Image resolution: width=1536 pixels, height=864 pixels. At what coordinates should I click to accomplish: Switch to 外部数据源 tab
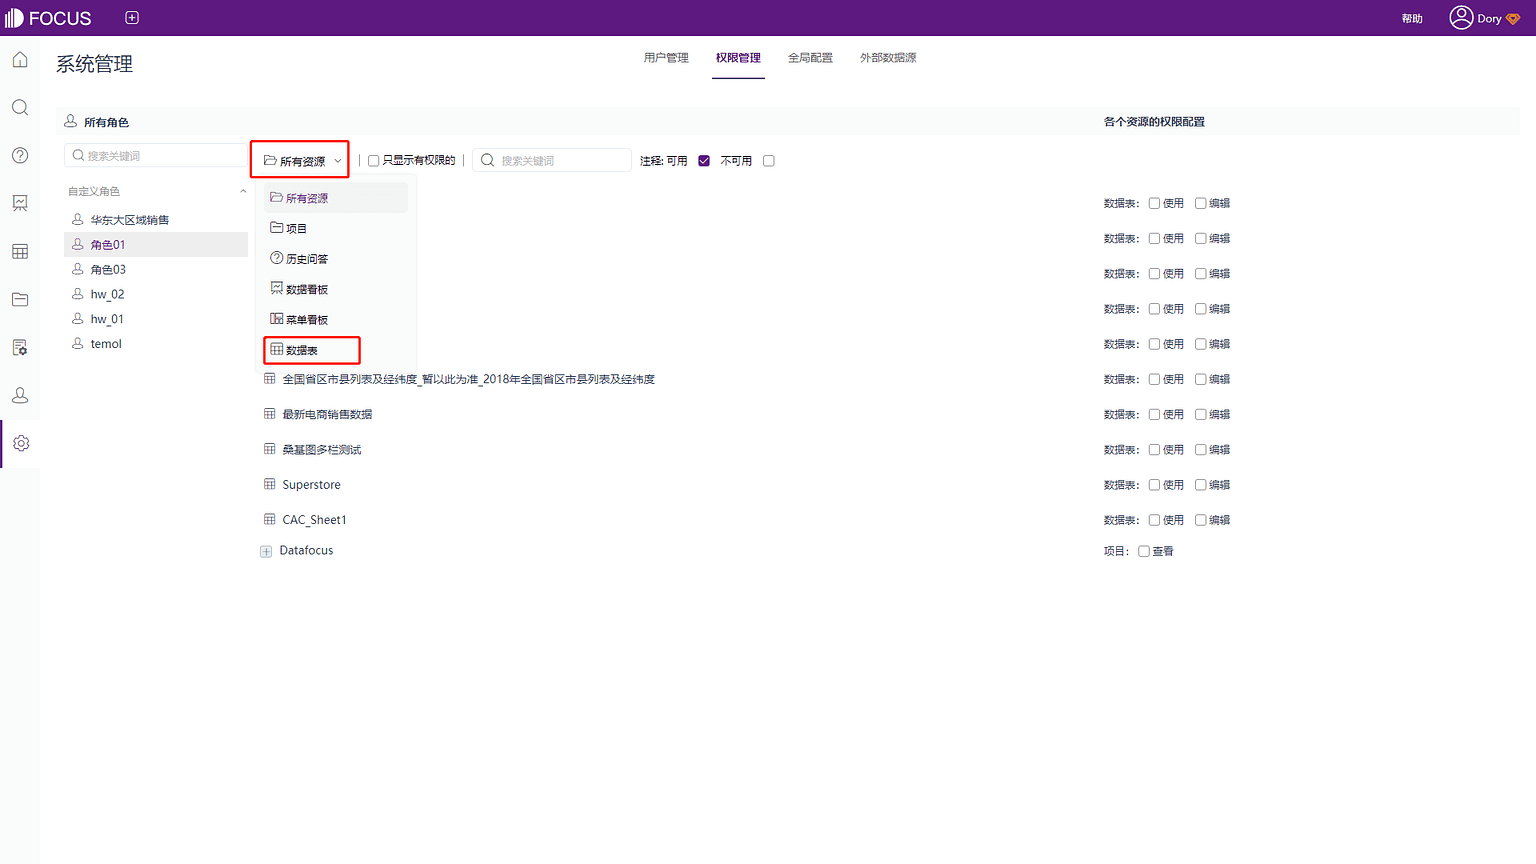pos(888,58)
